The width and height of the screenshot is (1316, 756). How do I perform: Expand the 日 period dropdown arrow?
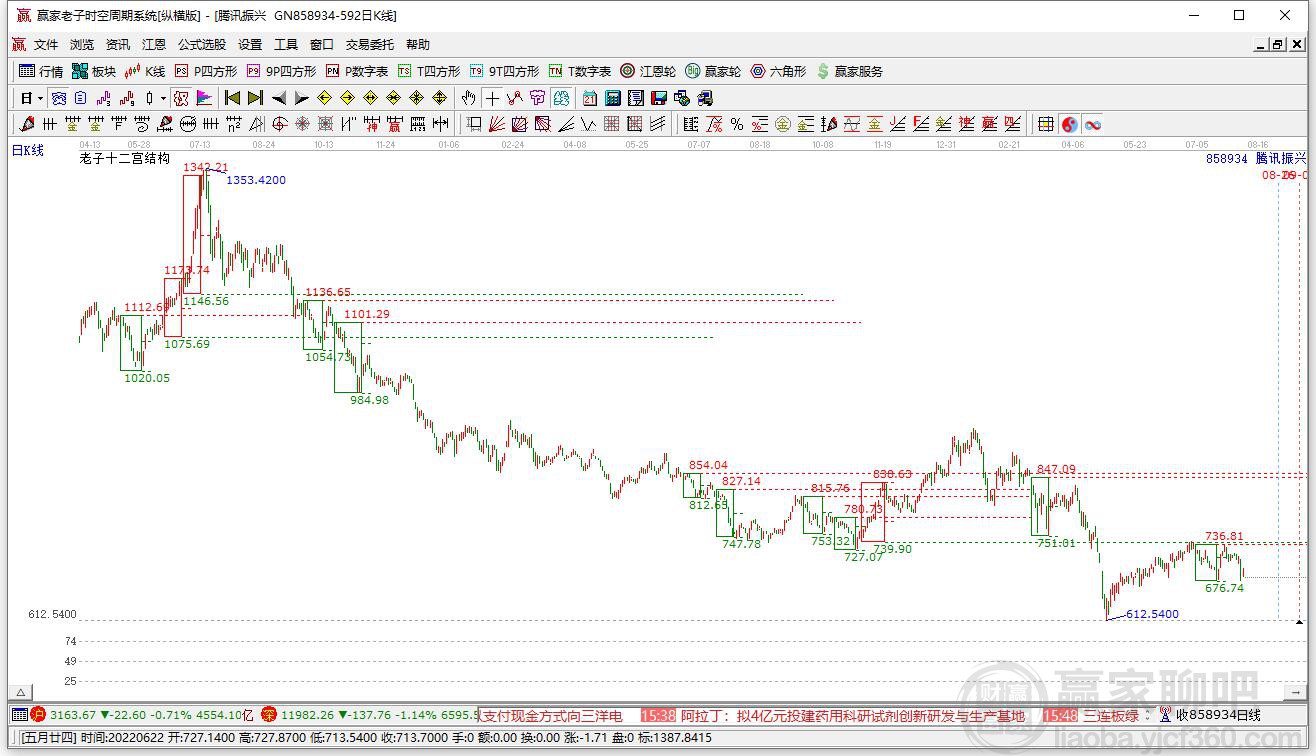39,98
